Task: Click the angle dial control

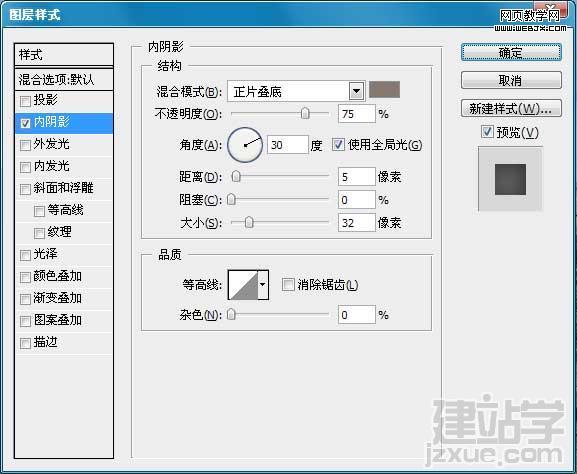Action: [x=245, y=145]
